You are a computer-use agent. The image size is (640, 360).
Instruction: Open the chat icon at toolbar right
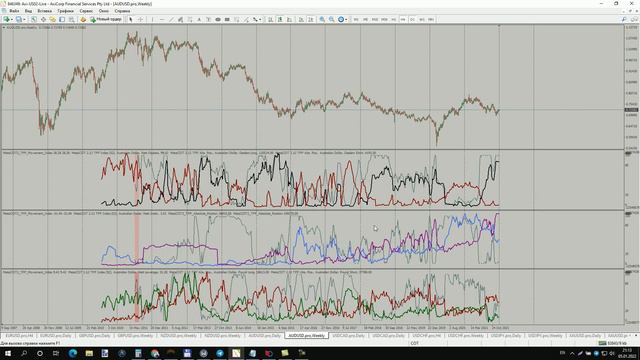click(634, 19)
